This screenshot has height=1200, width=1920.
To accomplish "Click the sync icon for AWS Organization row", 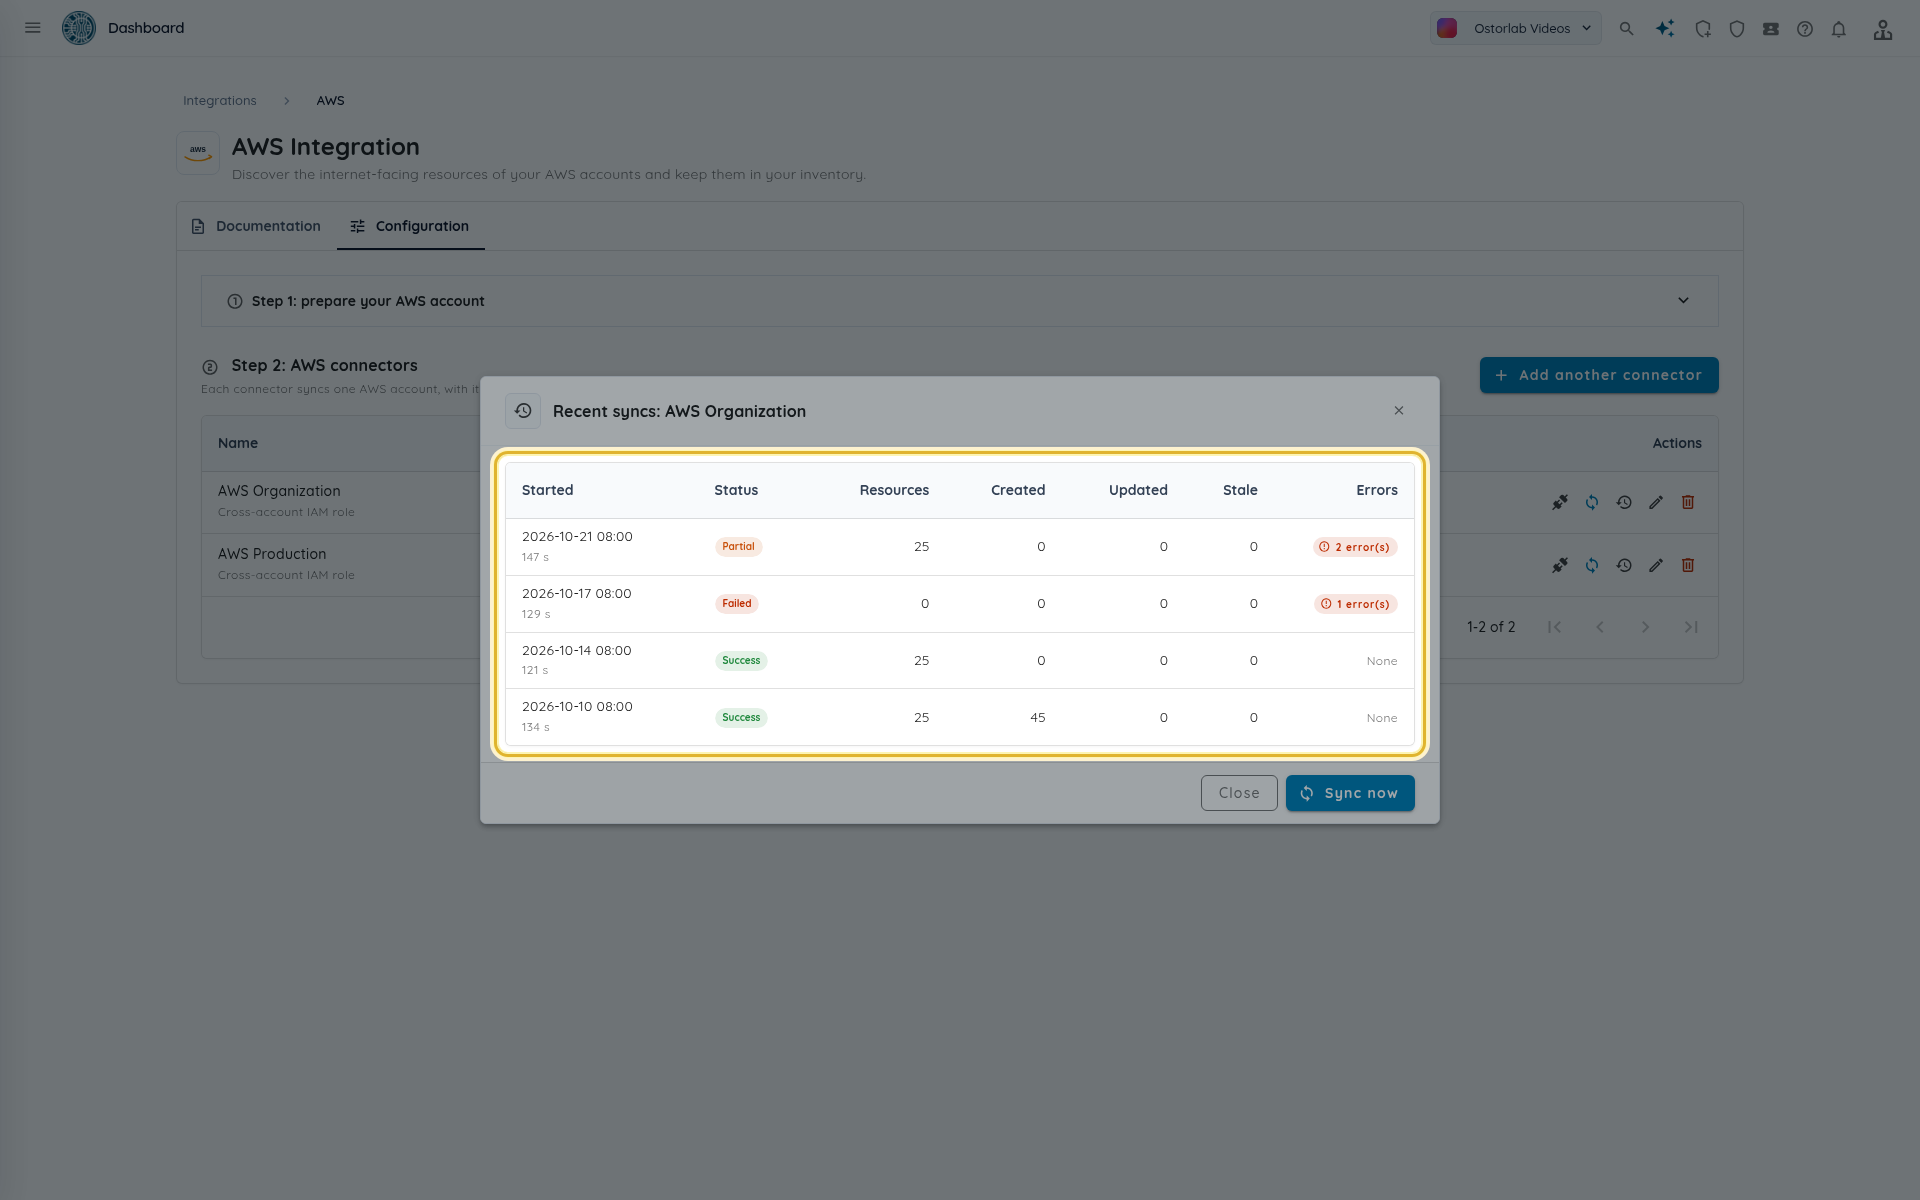I will pos(1592,502).
